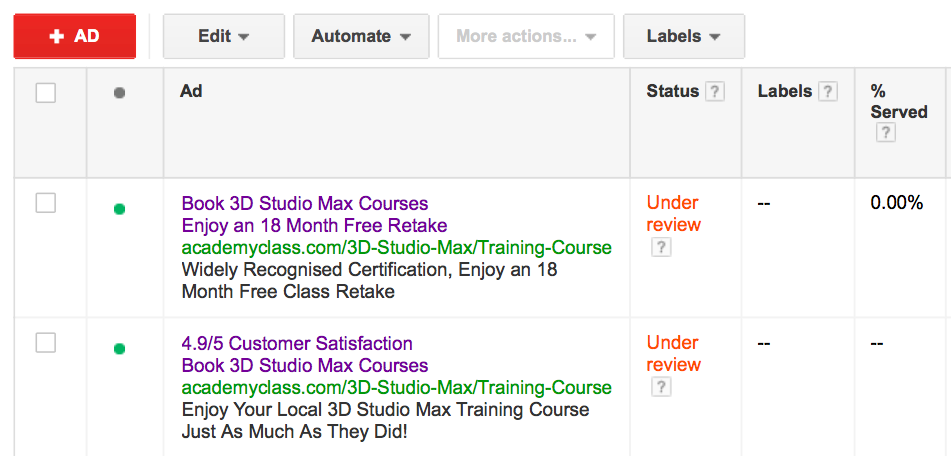This screenshot has width=951, height=456.
Task: Select checkbox for 4.9/5 Customer Satisfaction ad
Action: point(46,343)
